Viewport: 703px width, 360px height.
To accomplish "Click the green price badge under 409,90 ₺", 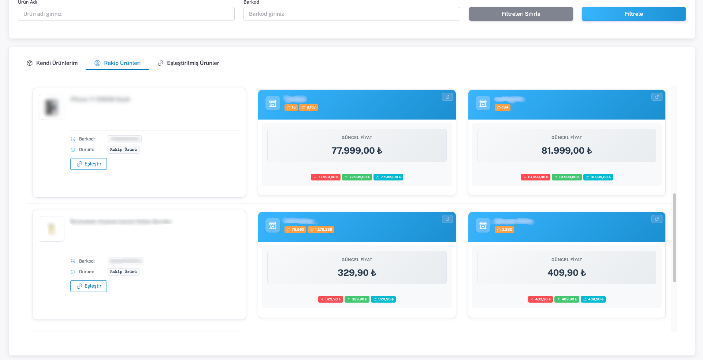I will click(x=567, y=299).
